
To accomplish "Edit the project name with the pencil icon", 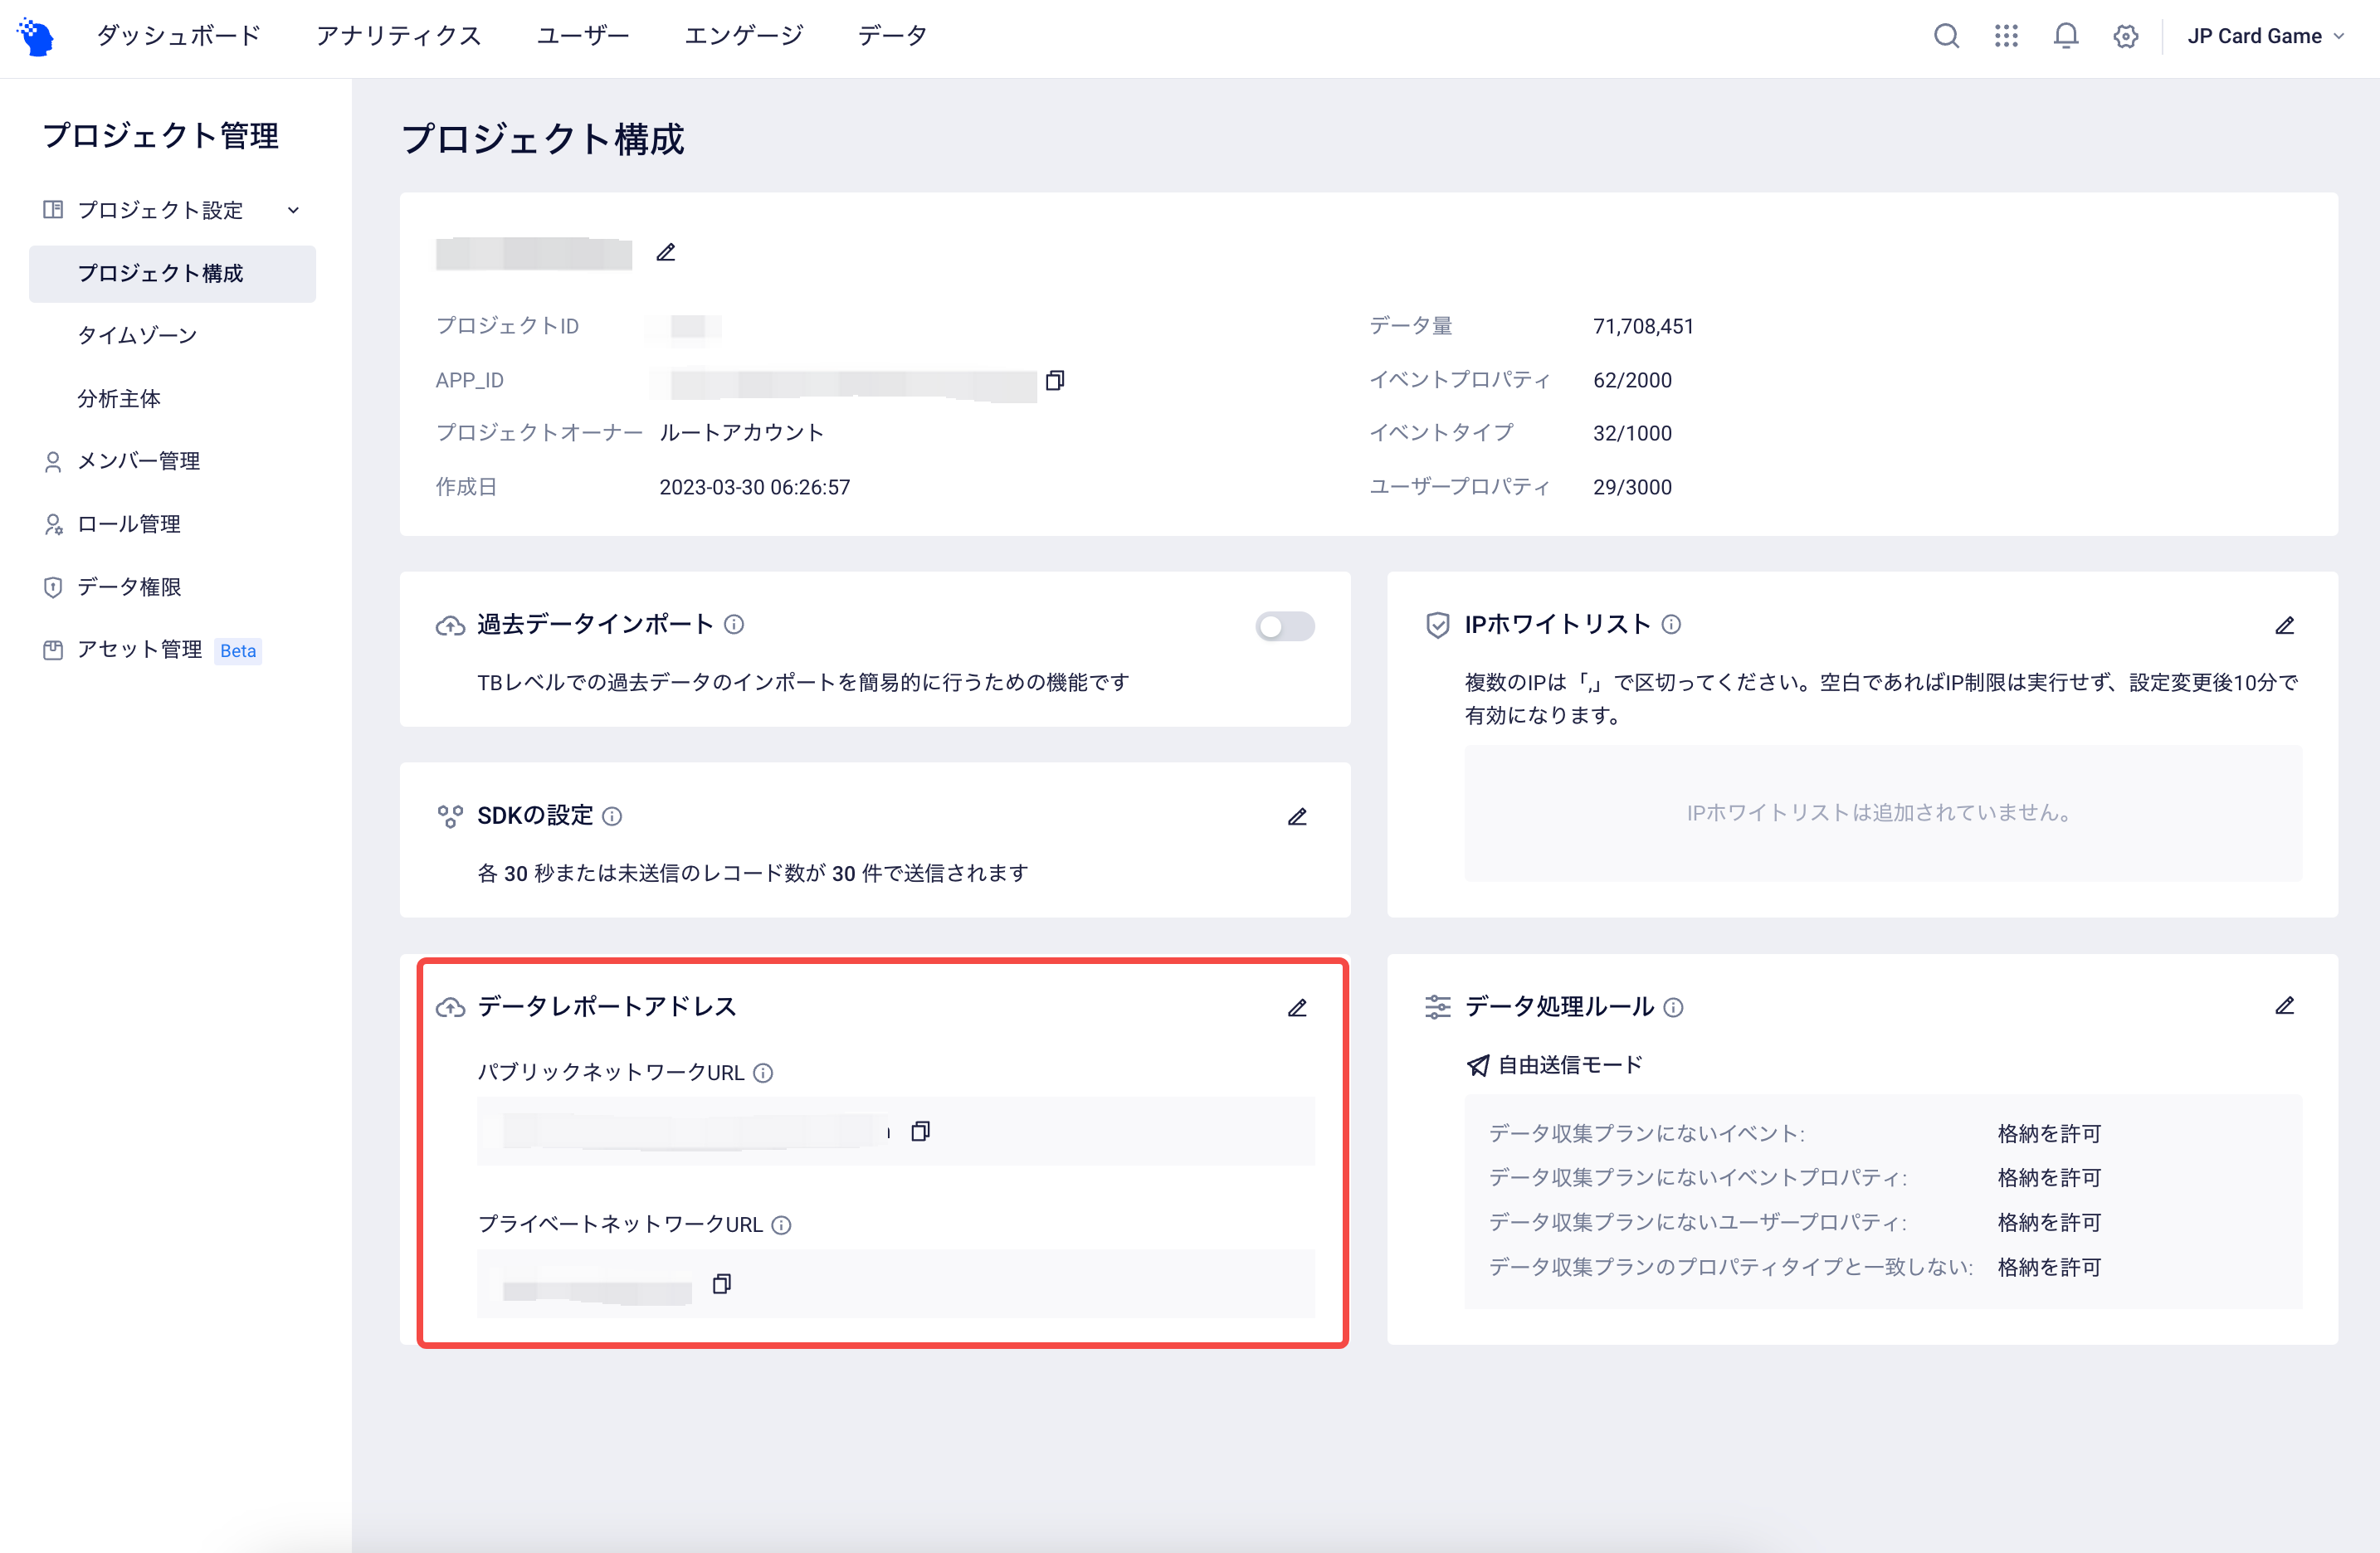I will click(666, 252).
